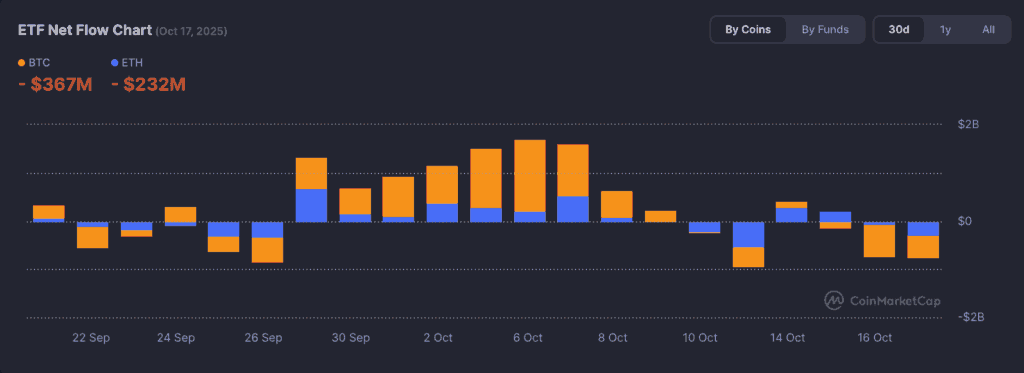Choose the 30d time range
This screenshot has width=1024, height=373.
click(899, 29)
